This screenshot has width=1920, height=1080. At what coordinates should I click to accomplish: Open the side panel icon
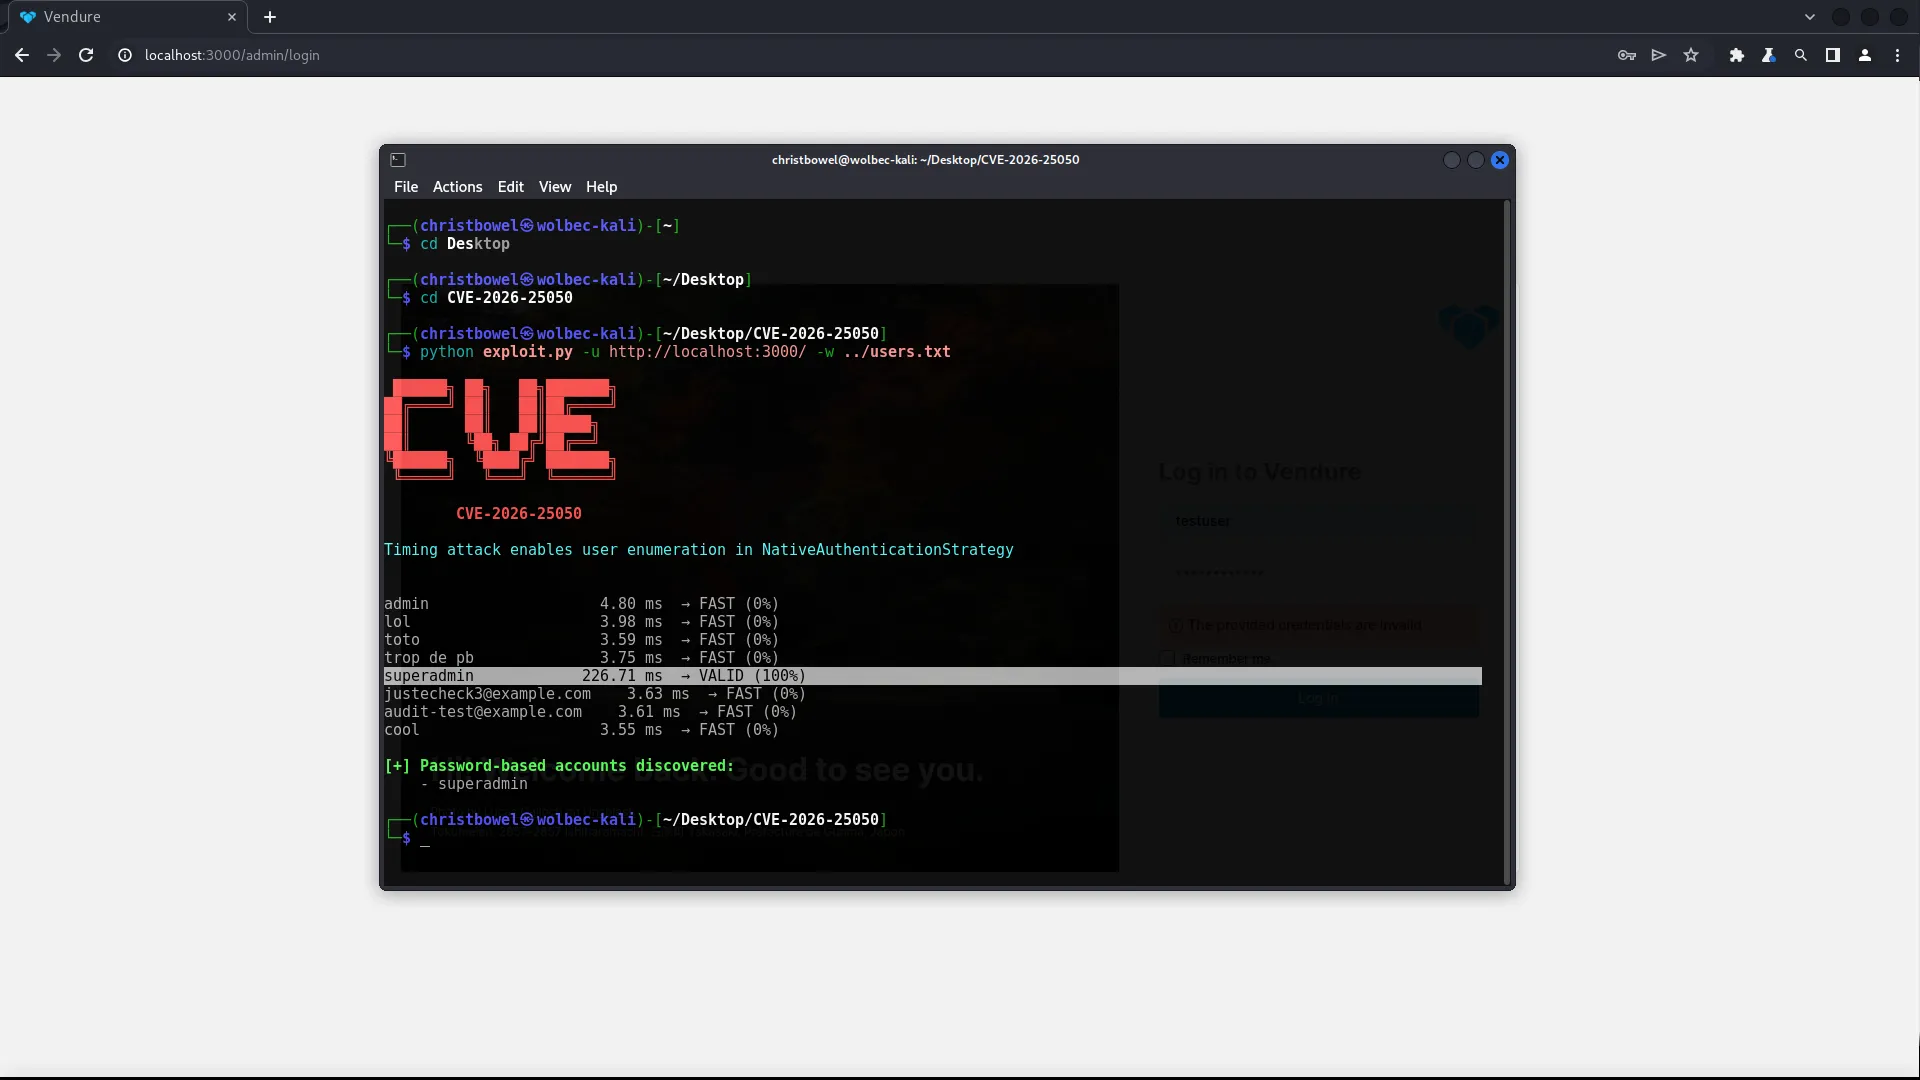(x=1832, y=55)
